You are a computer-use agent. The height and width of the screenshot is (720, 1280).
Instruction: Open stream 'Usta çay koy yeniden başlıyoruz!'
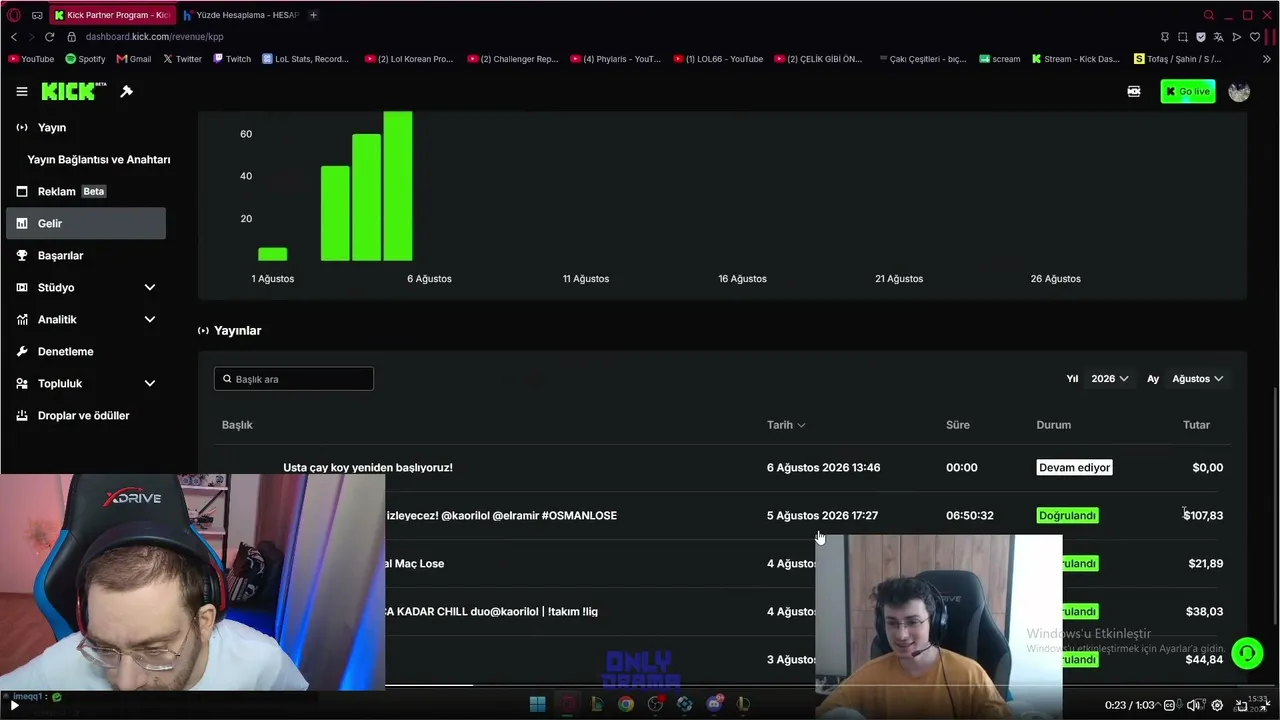point(368,467)
